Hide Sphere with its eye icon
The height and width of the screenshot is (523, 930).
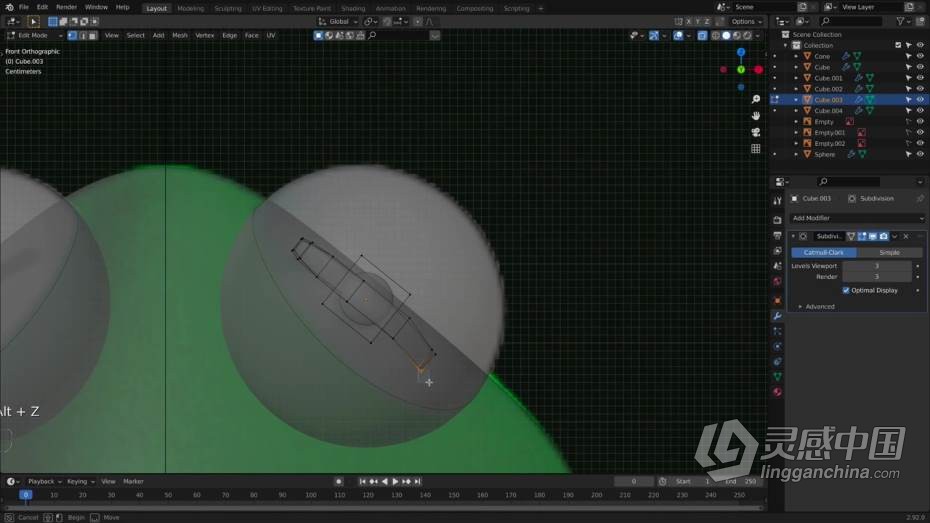click(920, 154)
